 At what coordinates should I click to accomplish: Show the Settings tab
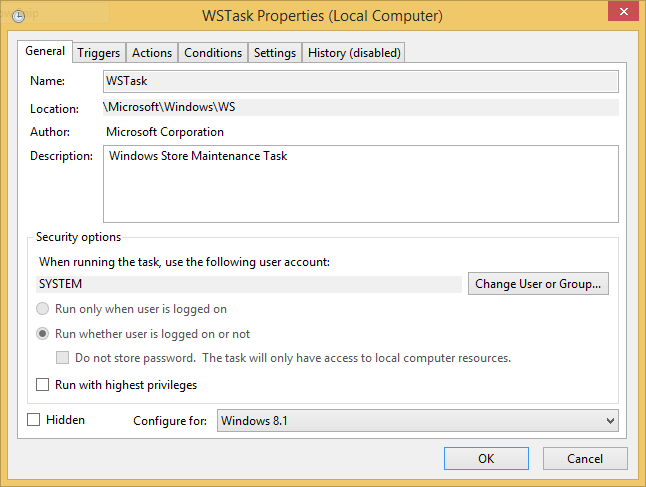(274, 53)
